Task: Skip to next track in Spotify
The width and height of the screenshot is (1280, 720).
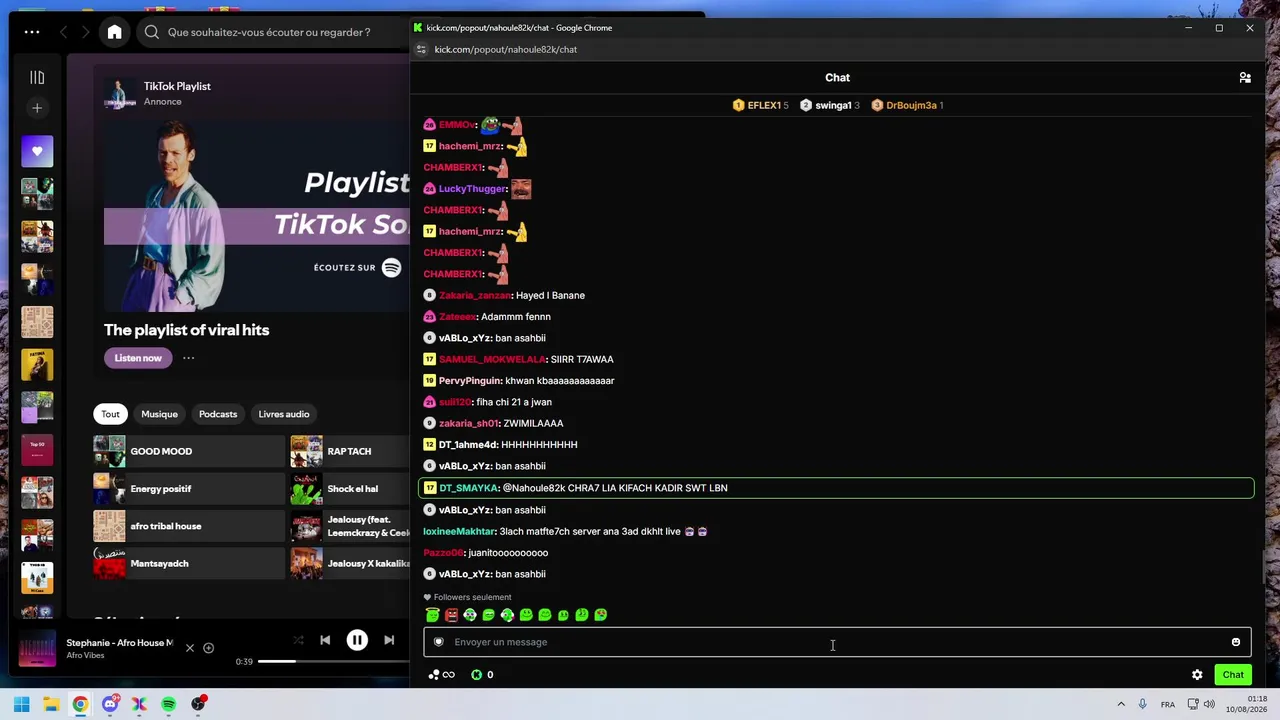Action: 389,640
